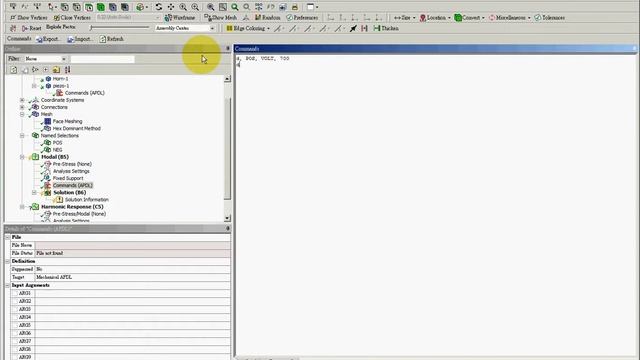Expand the Coordinate Systems tree node

pyautogui.click(x=22, y=100)
